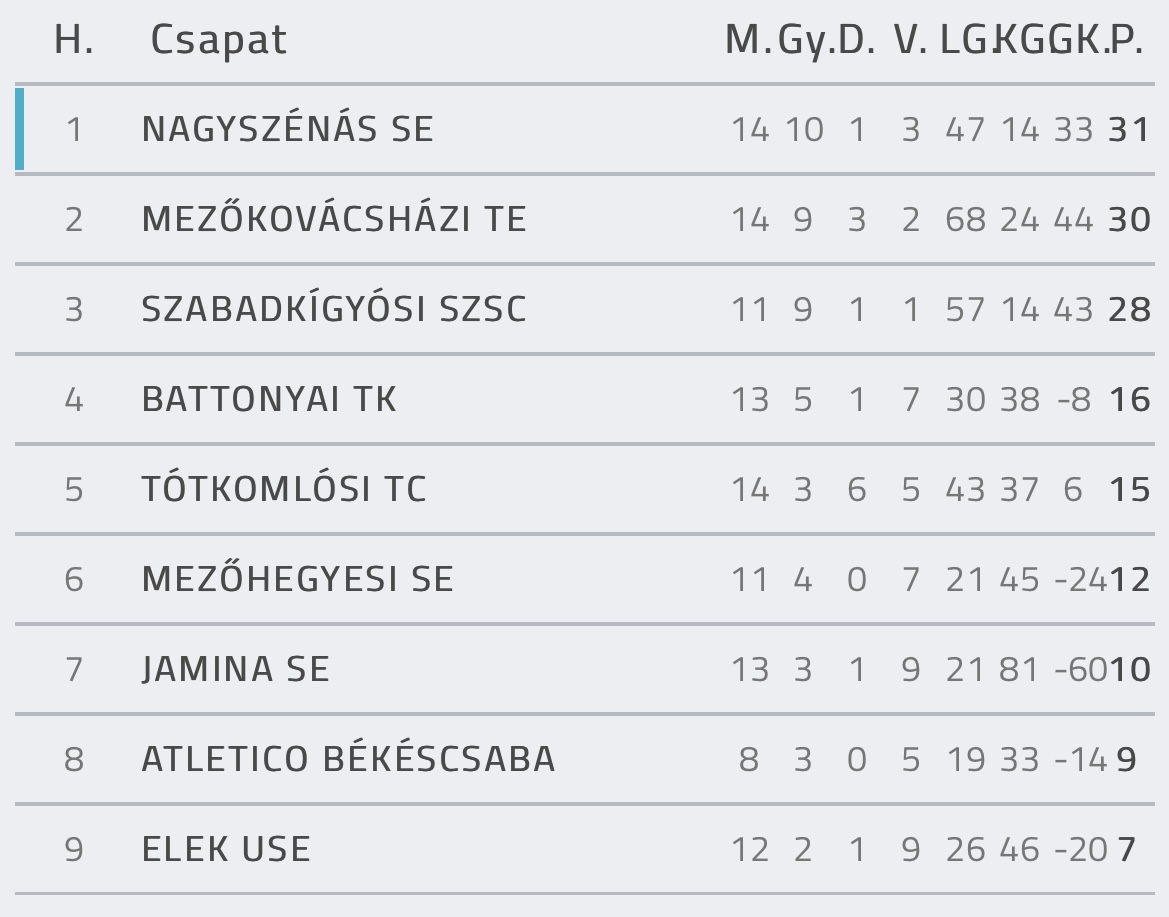Screen dimensions: 1169x917
Task: Select MEZŐKOVÁCSHÁZI TE team name
Action: pyautogui.click(x=334, y=218)
